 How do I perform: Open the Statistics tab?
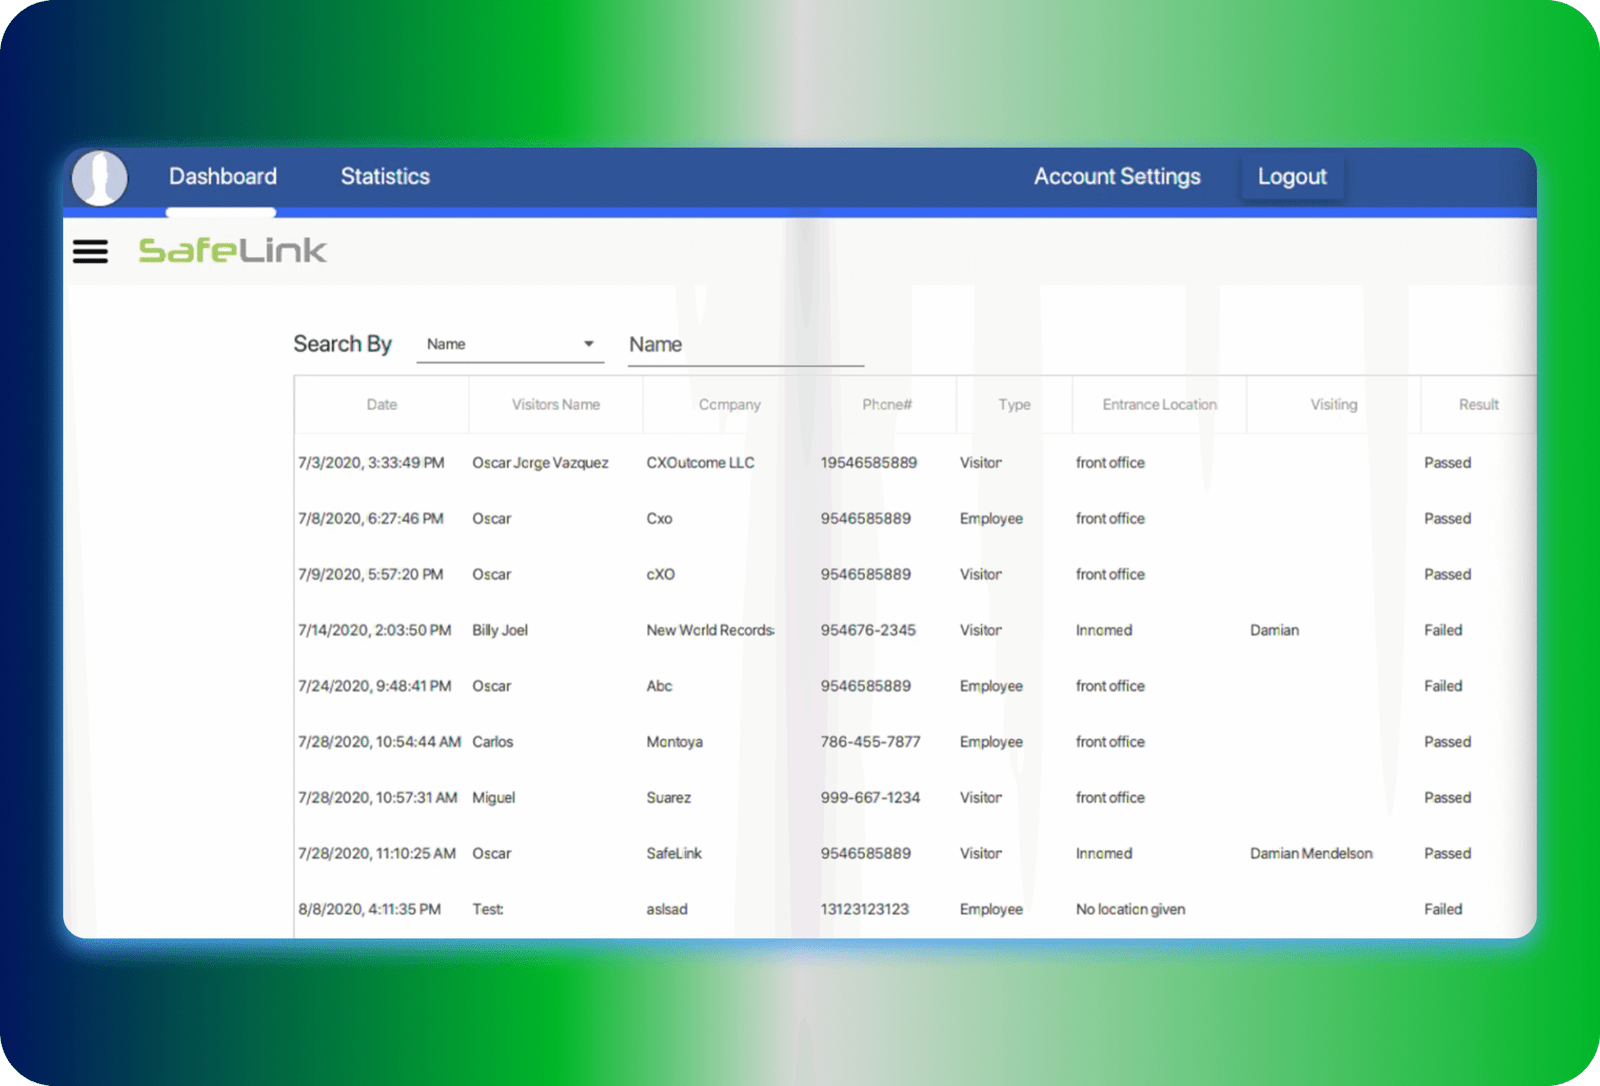pos(385,177)
